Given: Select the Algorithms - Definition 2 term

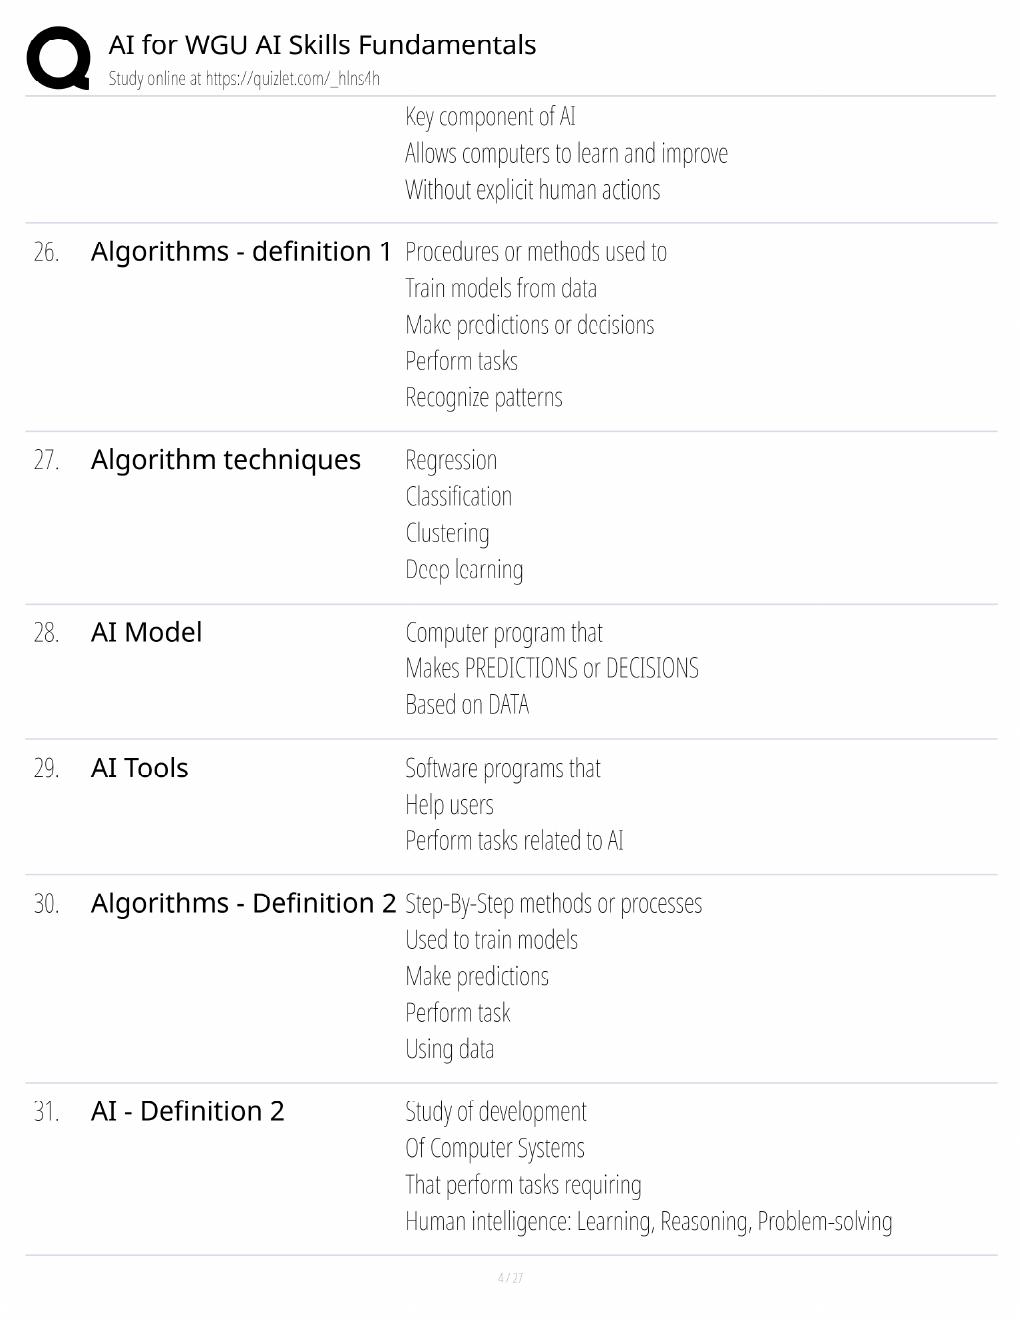Looking at the screenshot, I should [243, 903].
